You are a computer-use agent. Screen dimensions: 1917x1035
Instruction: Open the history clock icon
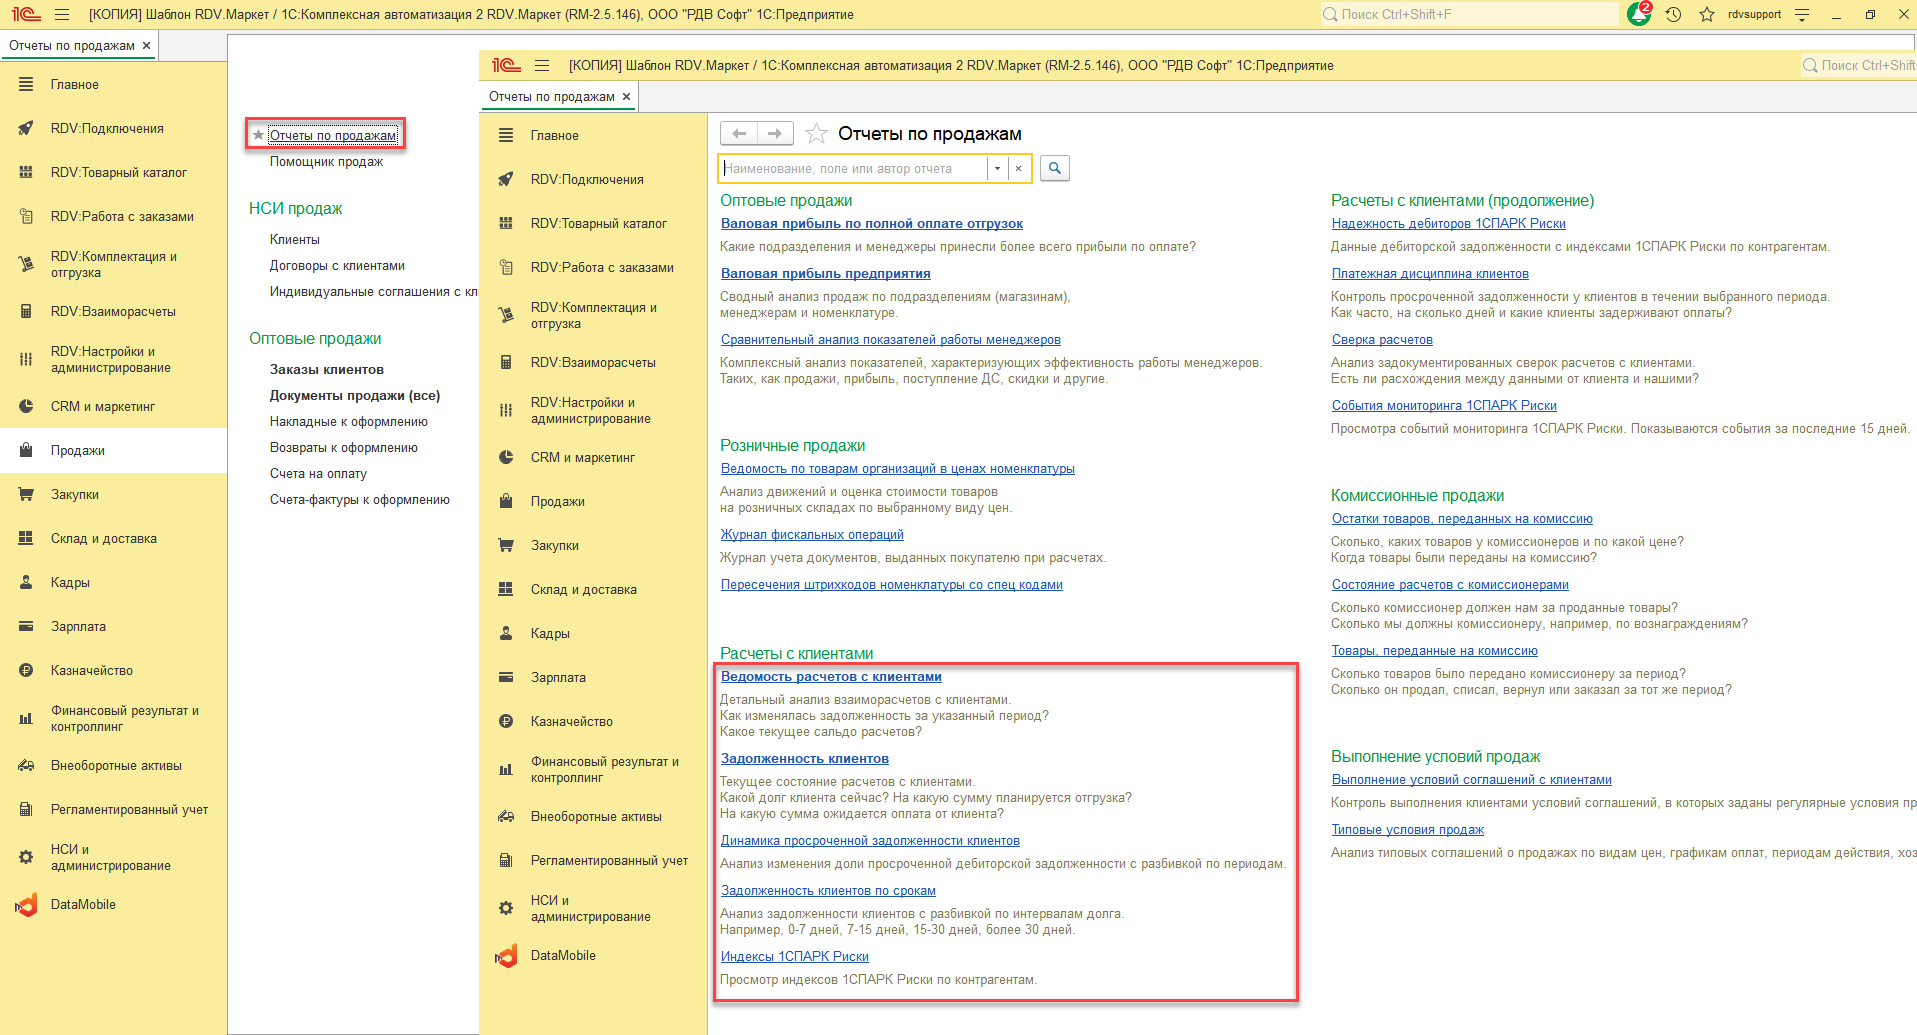1673,14
